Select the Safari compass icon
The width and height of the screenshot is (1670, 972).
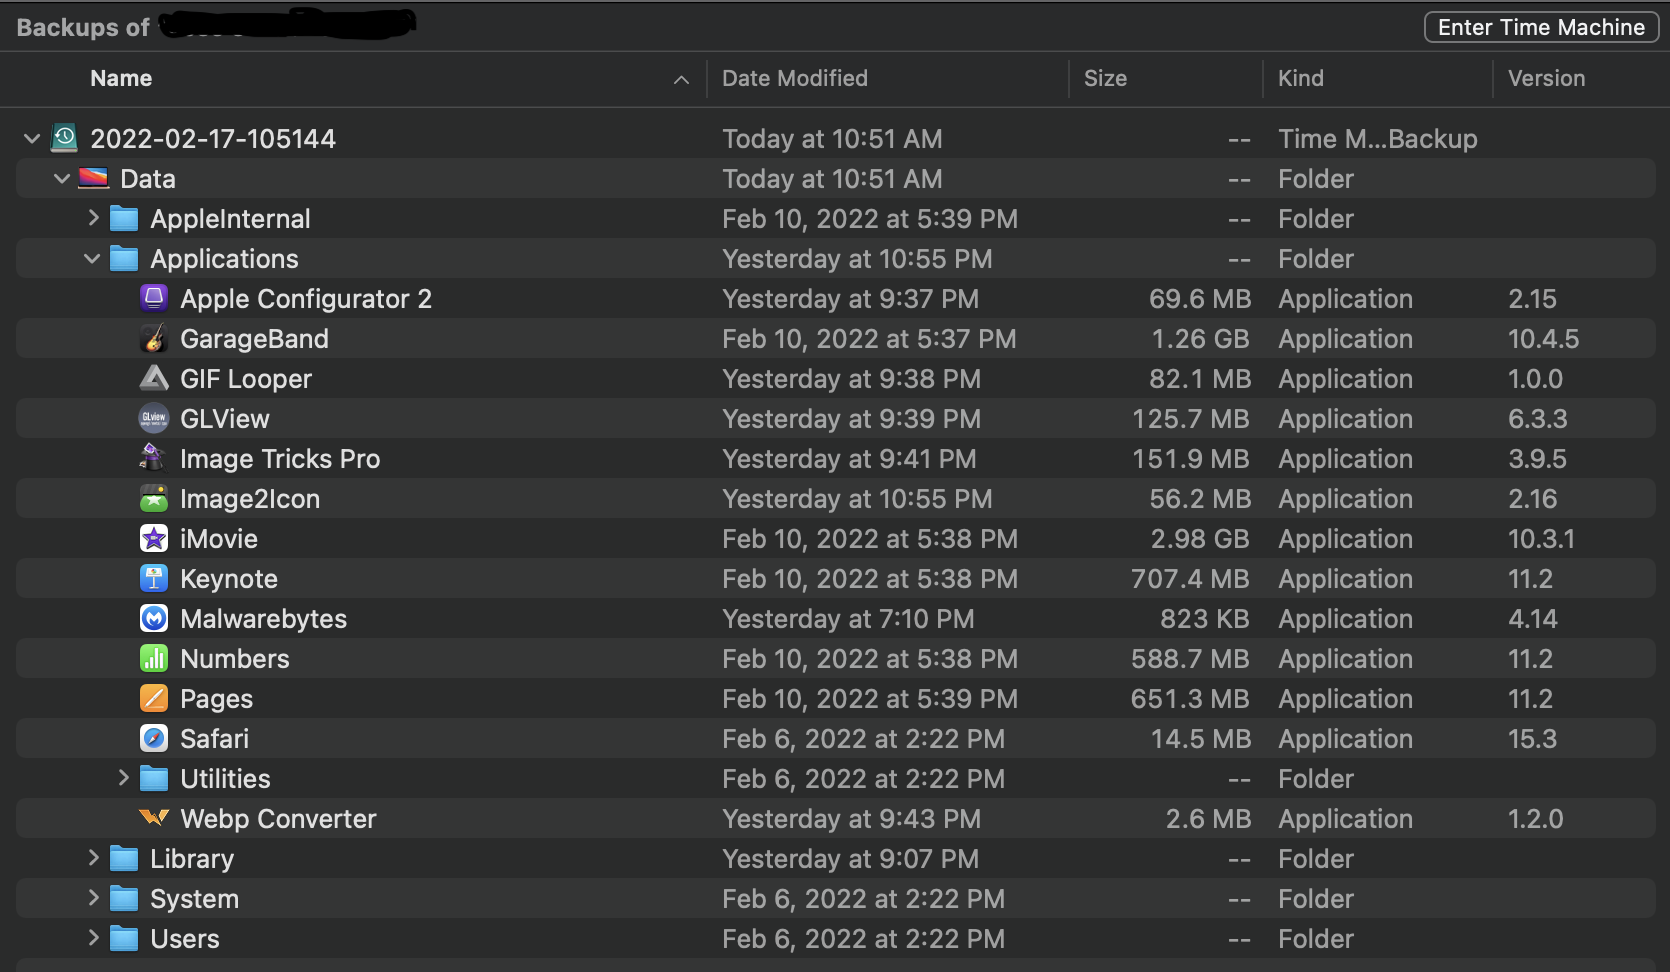154,739
